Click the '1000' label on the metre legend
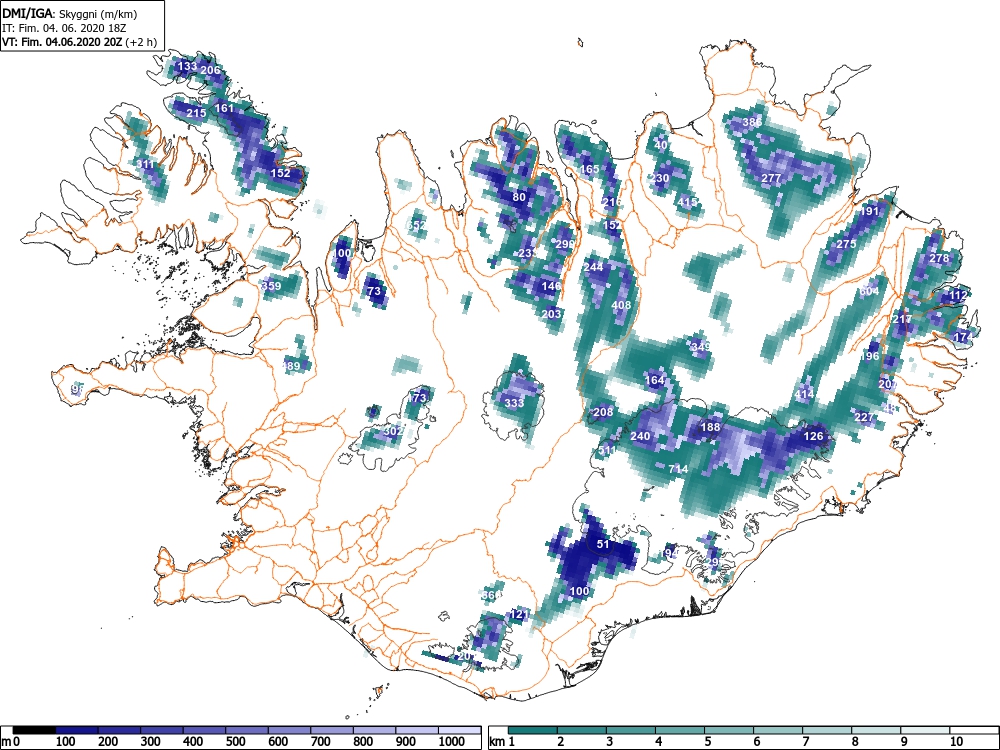The width and height of the screenshot is (1000, 750). coord(452,742)
